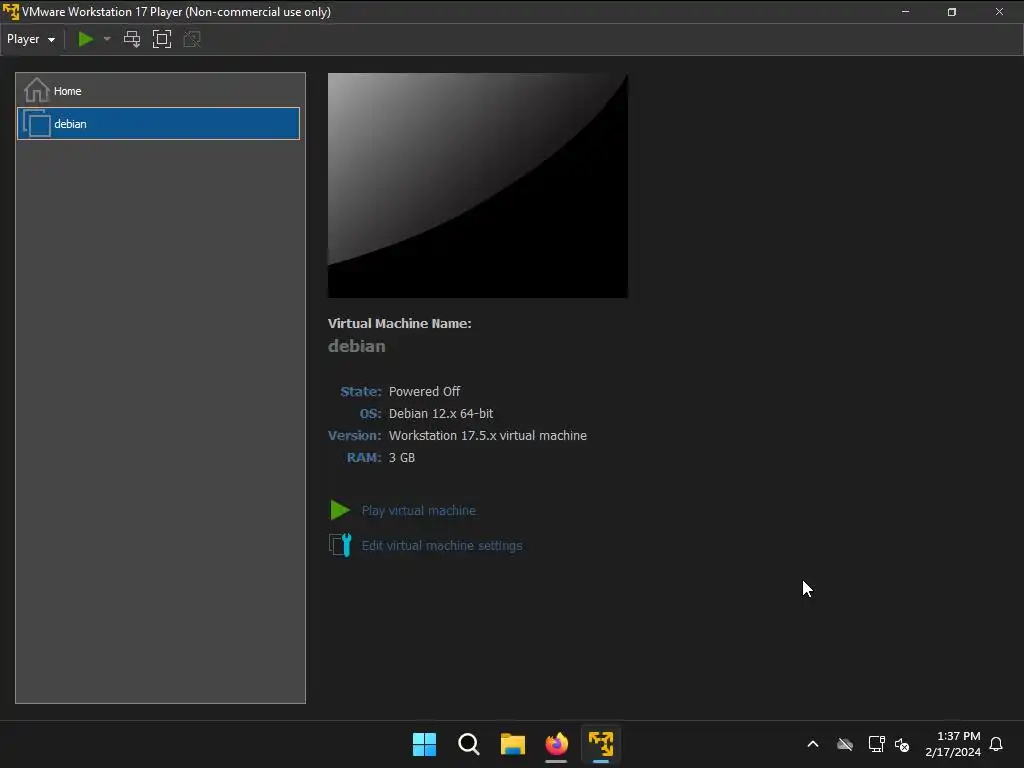This screenshot has width=1024, height=768.
Task: Click the green Power On toolbar button
Action: (x=86, y=39)
